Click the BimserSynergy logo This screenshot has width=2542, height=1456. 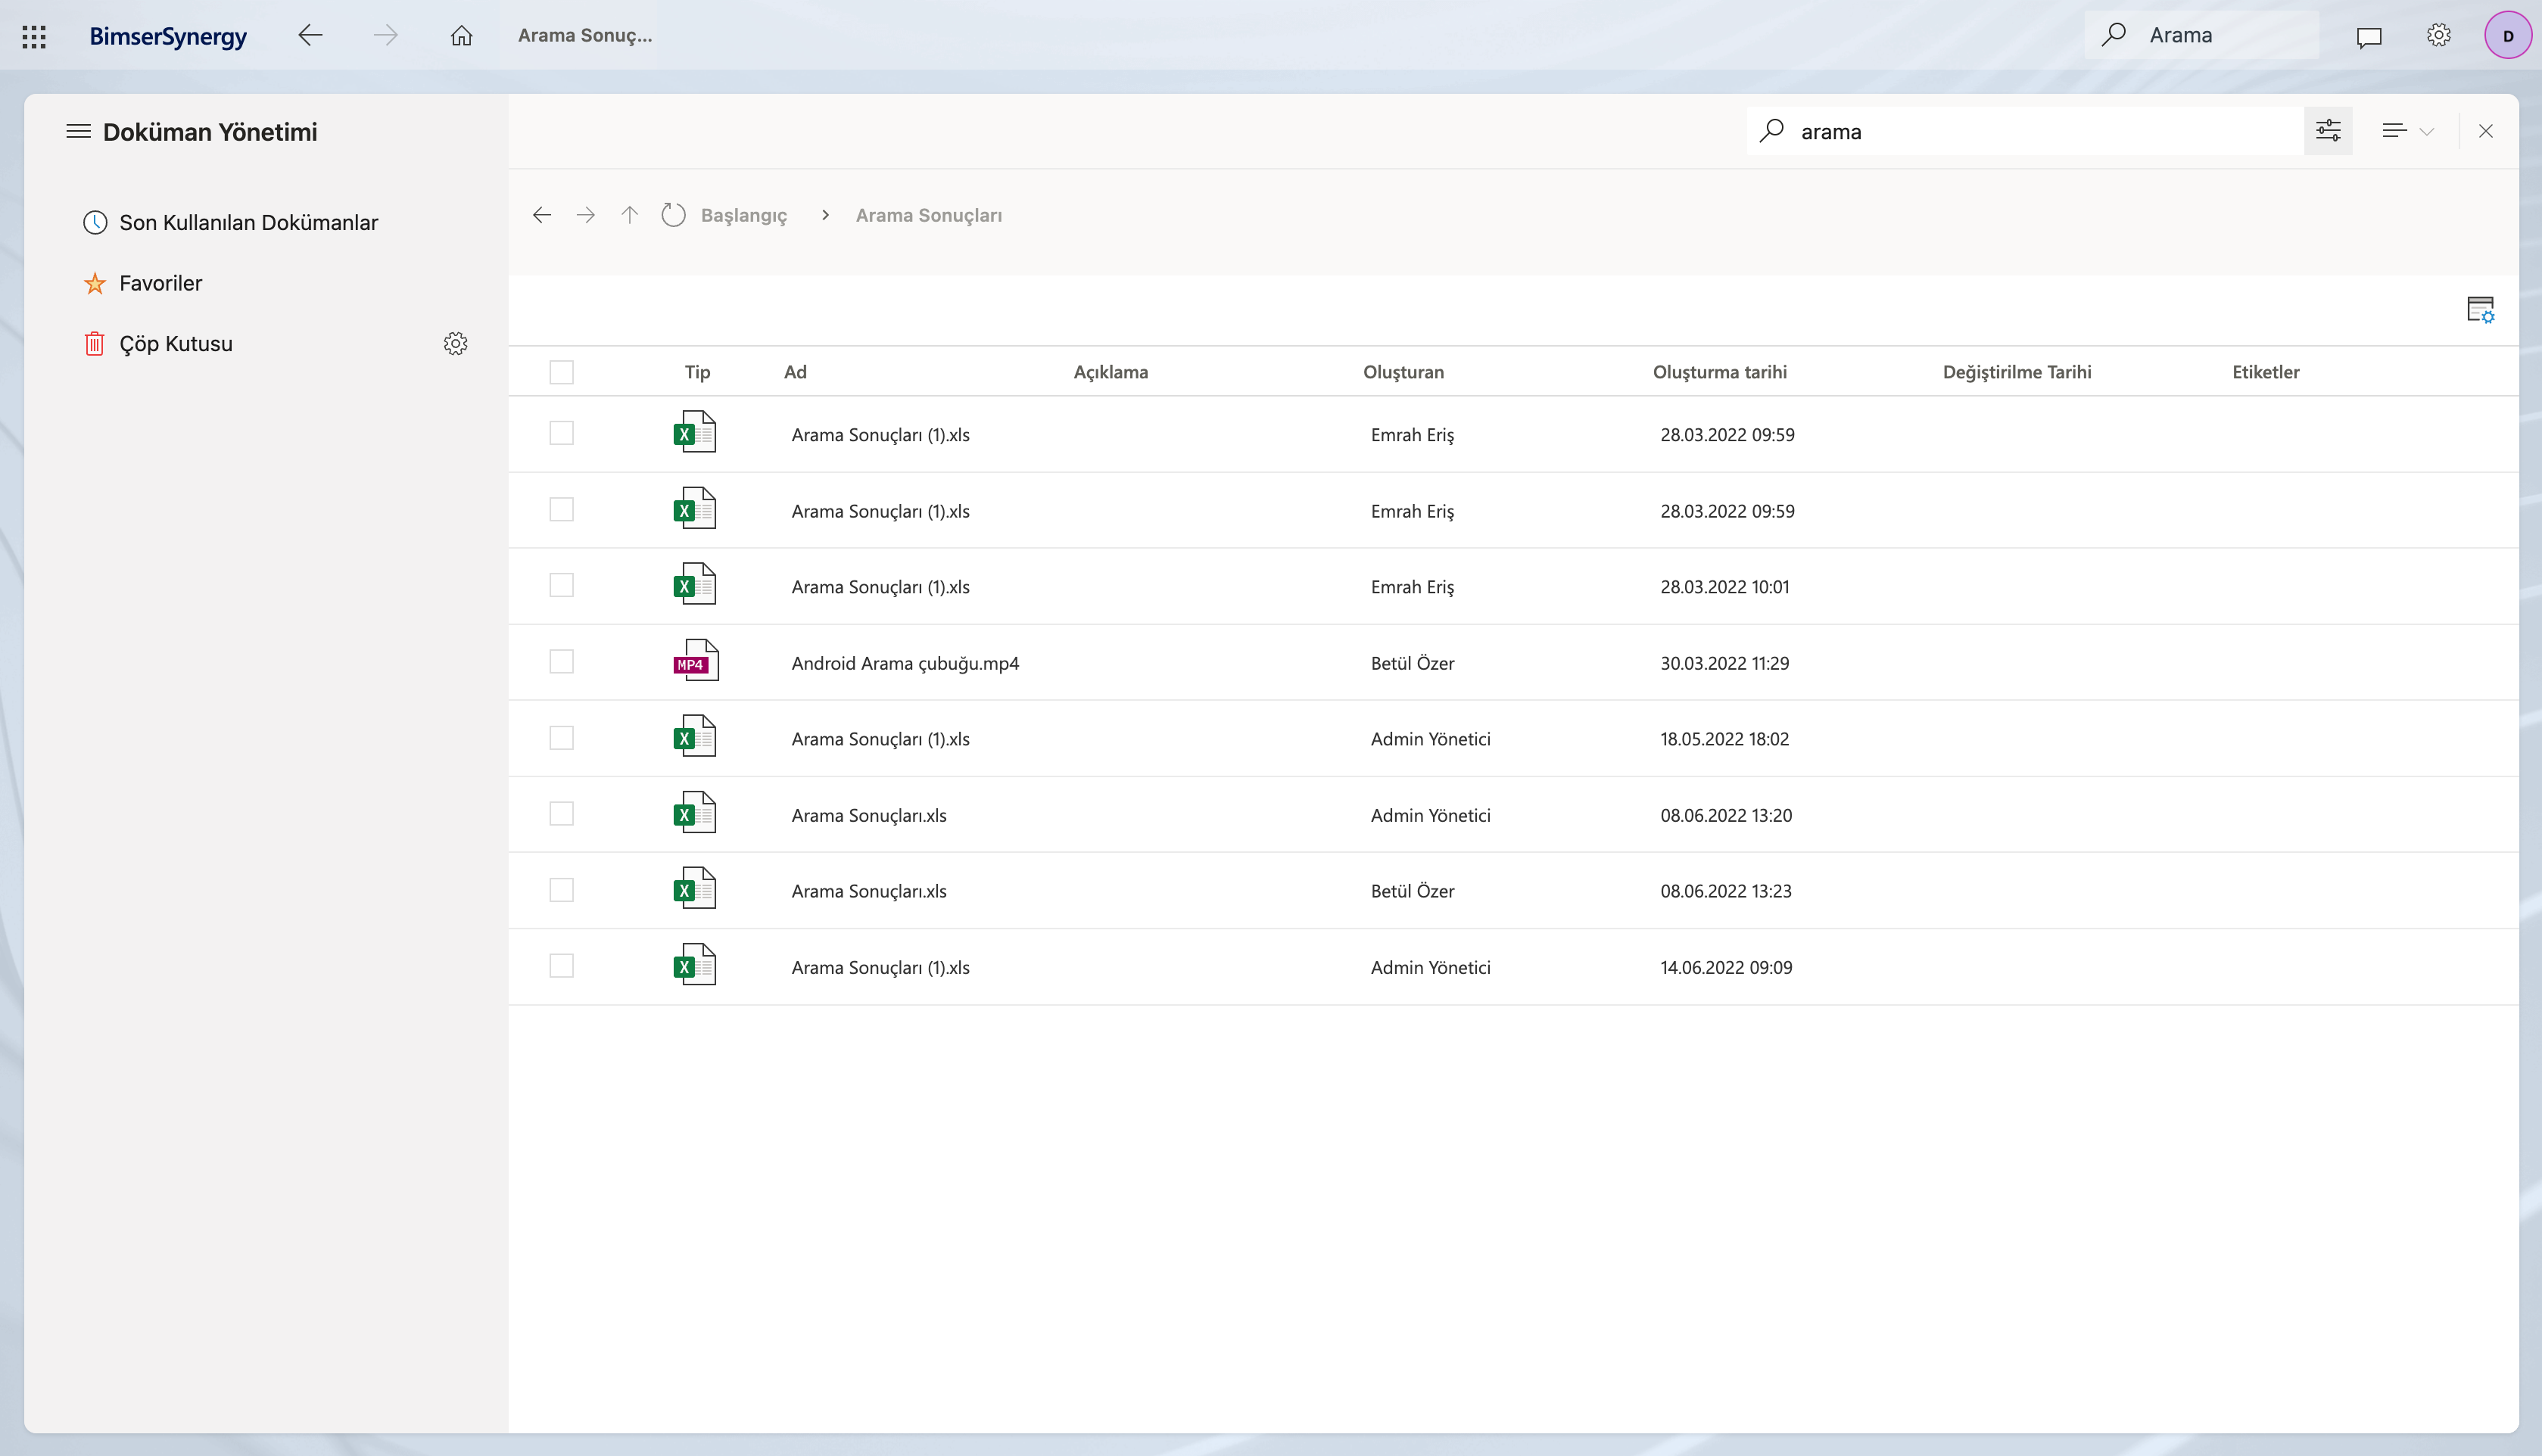coord(168,37)
